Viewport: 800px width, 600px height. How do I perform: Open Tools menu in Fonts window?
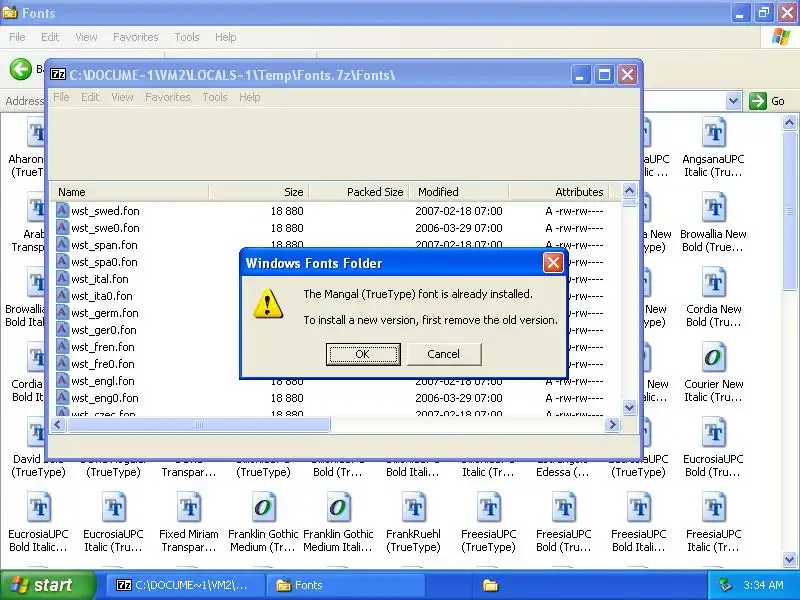pos(187,37)
